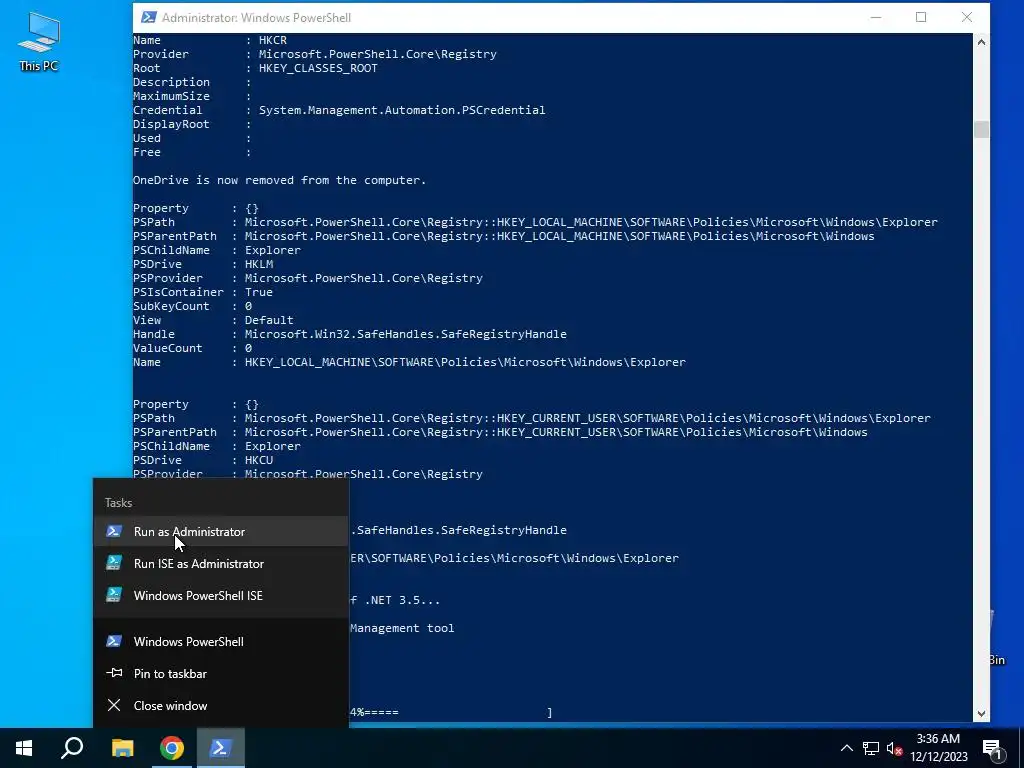Click the pin icon beside Pin to taskbar
This screenshot has width=1024, height=768.
click(114, 673)
